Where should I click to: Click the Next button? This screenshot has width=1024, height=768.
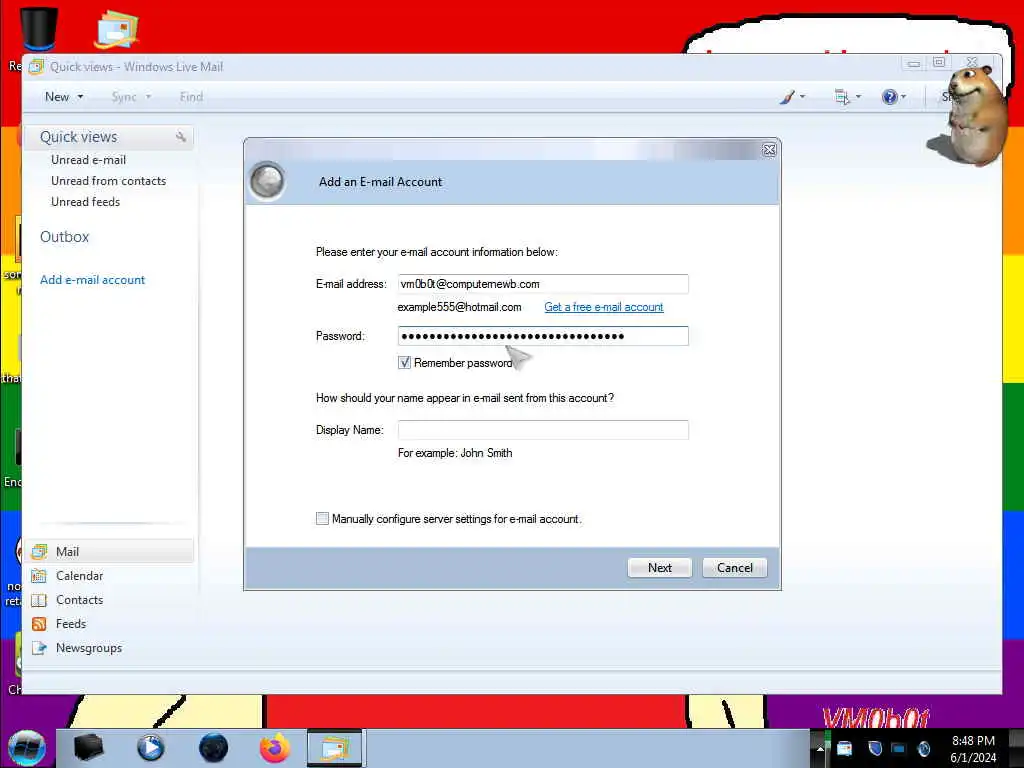tap(660, 568)
